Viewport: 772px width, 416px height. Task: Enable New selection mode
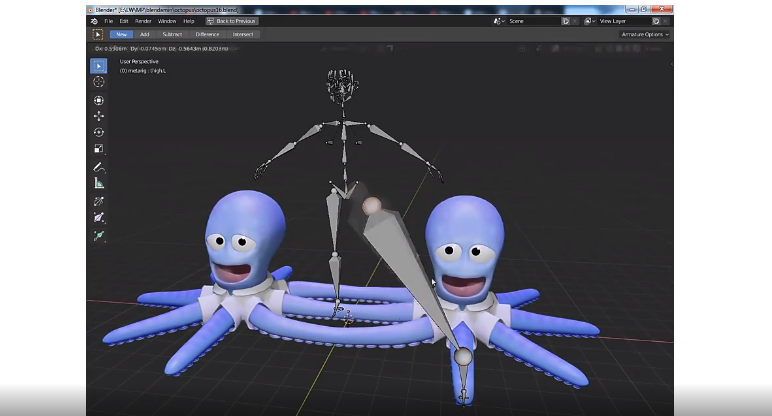121,34
